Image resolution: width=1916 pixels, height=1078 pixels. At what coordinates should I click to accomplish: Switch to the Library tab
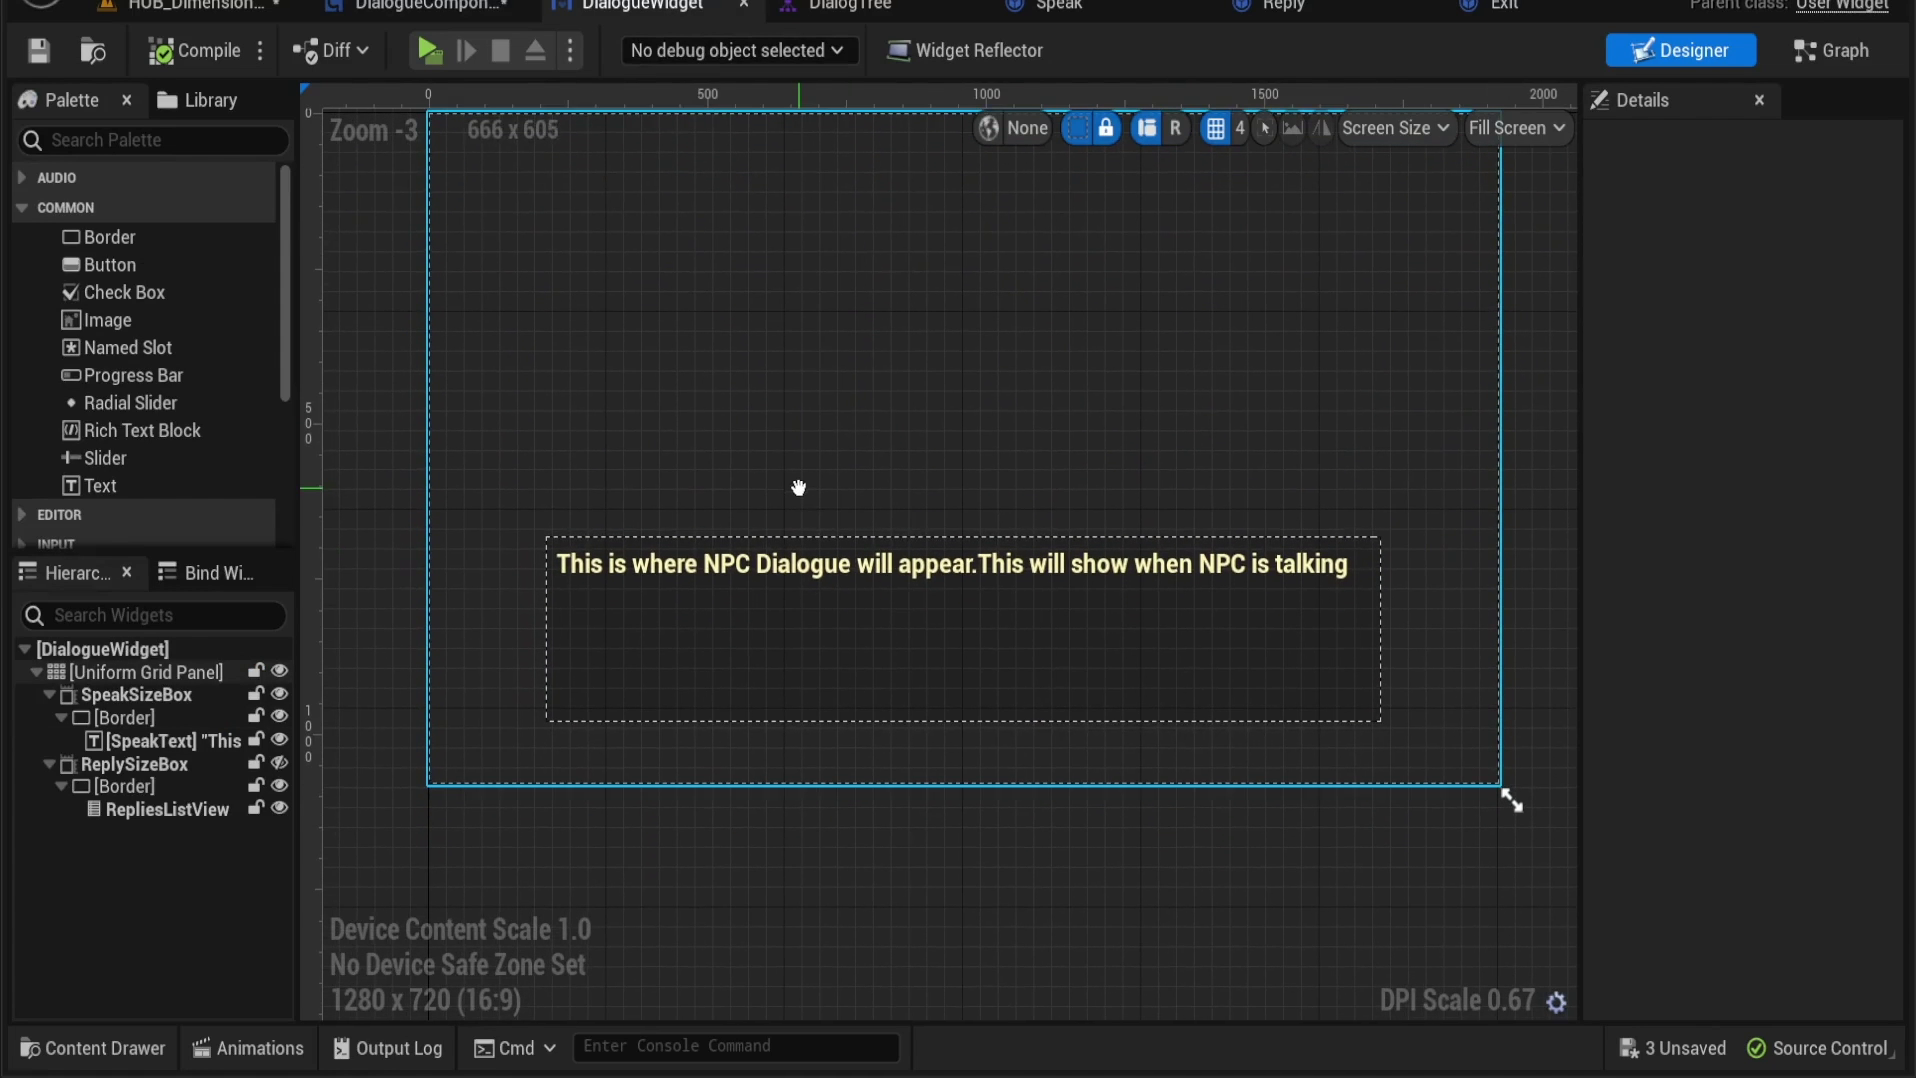(x=198, y=100)
